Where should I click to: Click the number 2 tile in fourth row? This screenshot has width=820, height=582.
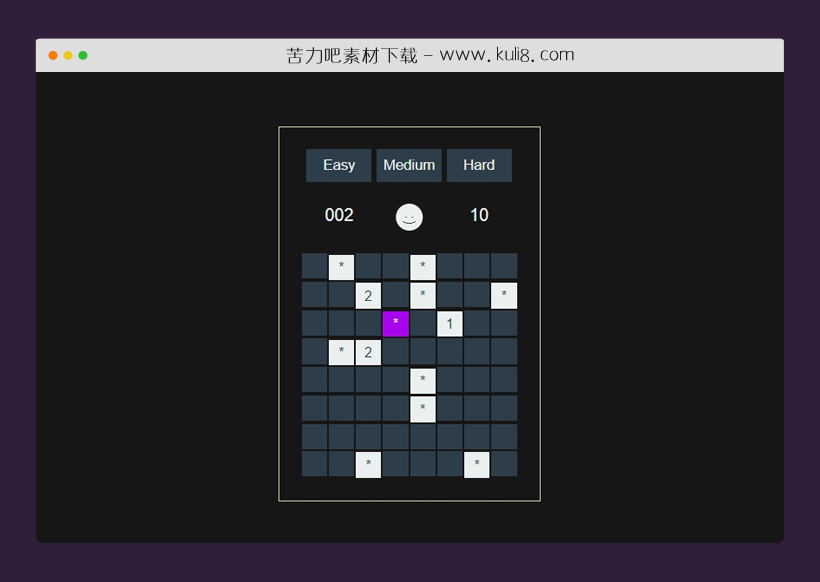(x=368, y=352)
